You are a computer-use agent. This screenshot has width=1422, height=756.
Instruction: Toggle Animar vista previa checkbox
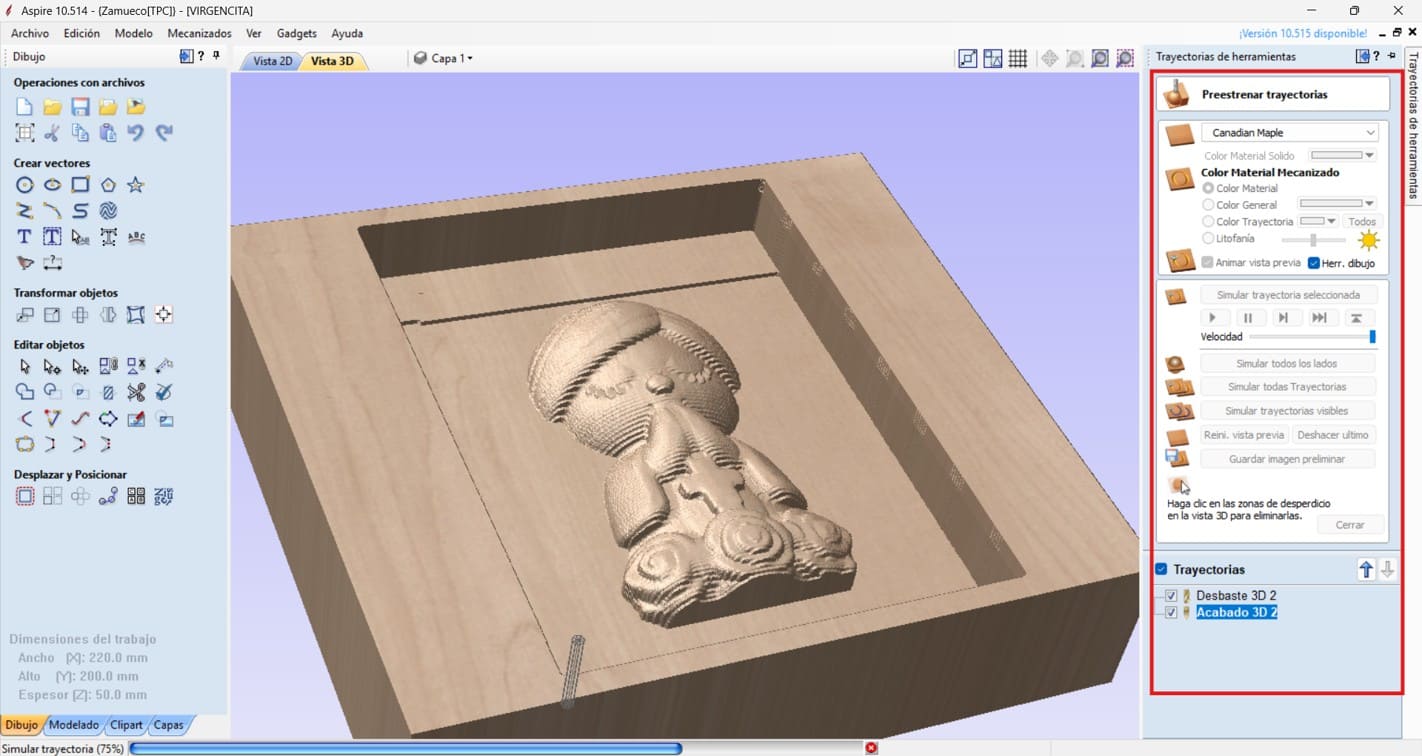(x=1208, y=263)
